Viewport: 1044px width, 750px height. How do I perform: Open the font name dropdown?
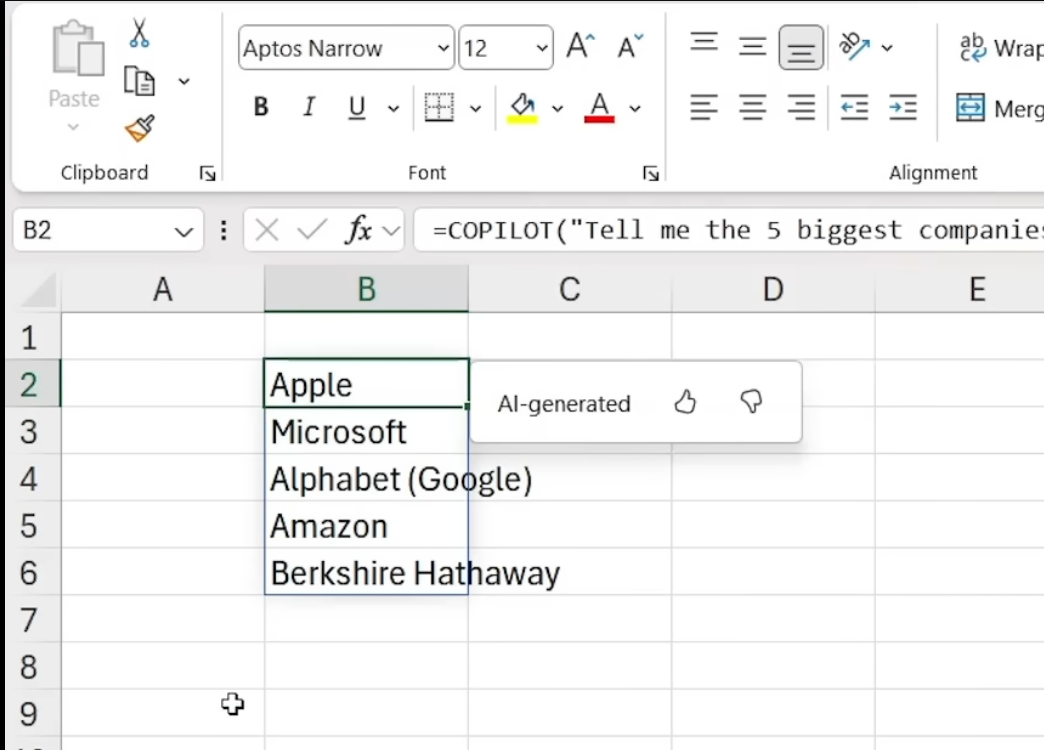[443, 48]
